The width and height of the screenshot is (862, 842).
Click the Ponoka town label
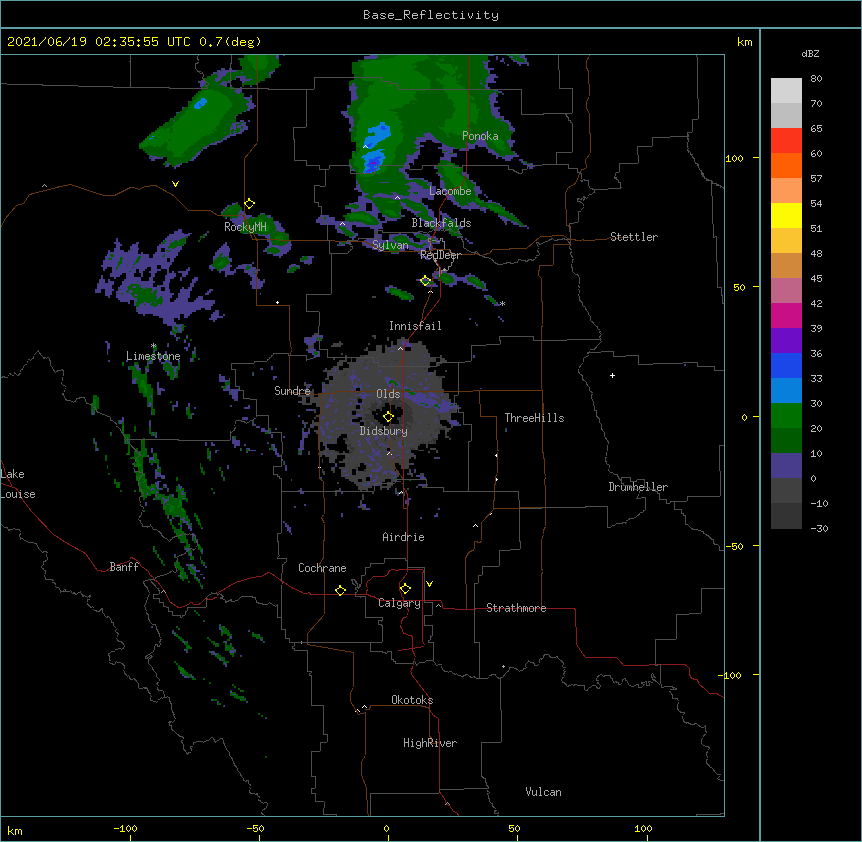[x=480, y=136]
